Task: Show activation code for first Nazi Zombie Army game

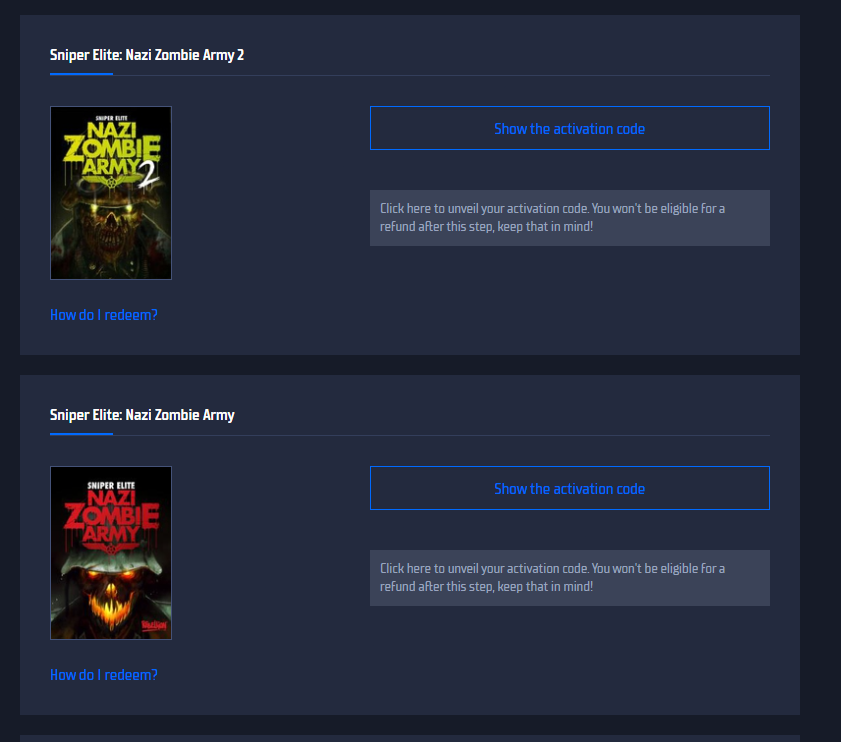Action: (x=570, y=488)
